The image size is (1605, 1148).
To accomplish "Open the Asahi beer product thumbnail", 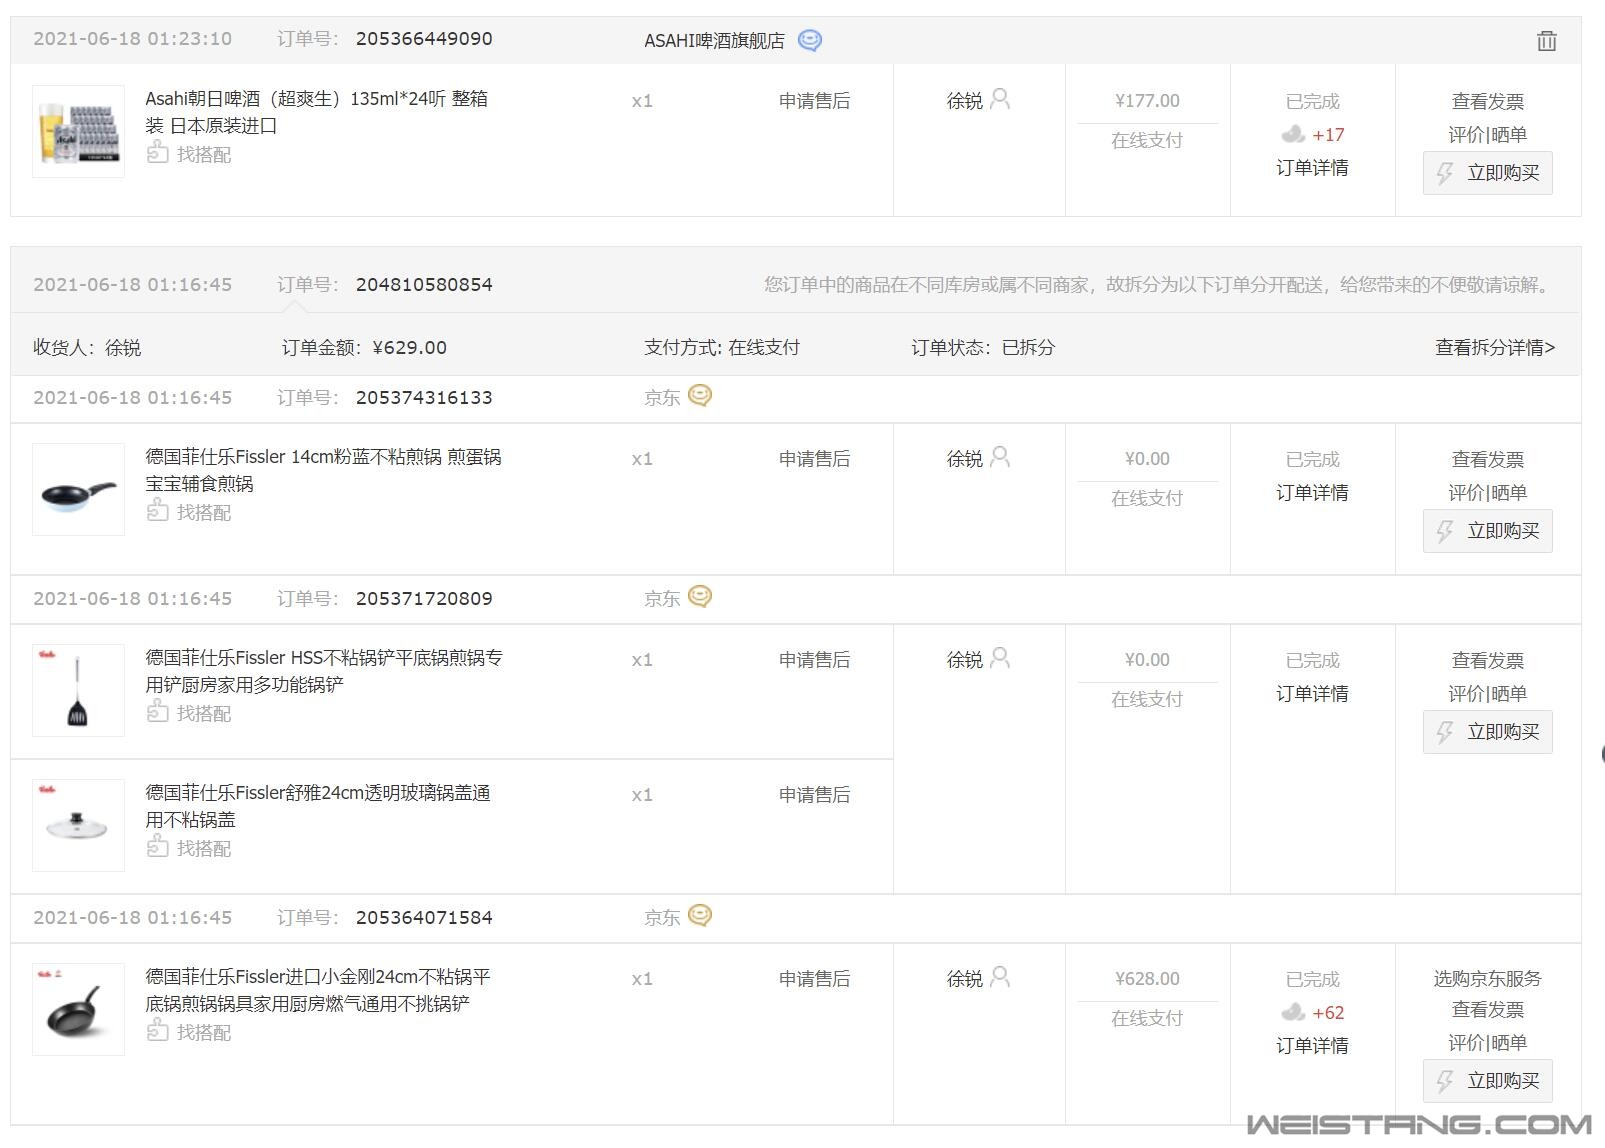I will pyautogui.click(x=78, y=131).
